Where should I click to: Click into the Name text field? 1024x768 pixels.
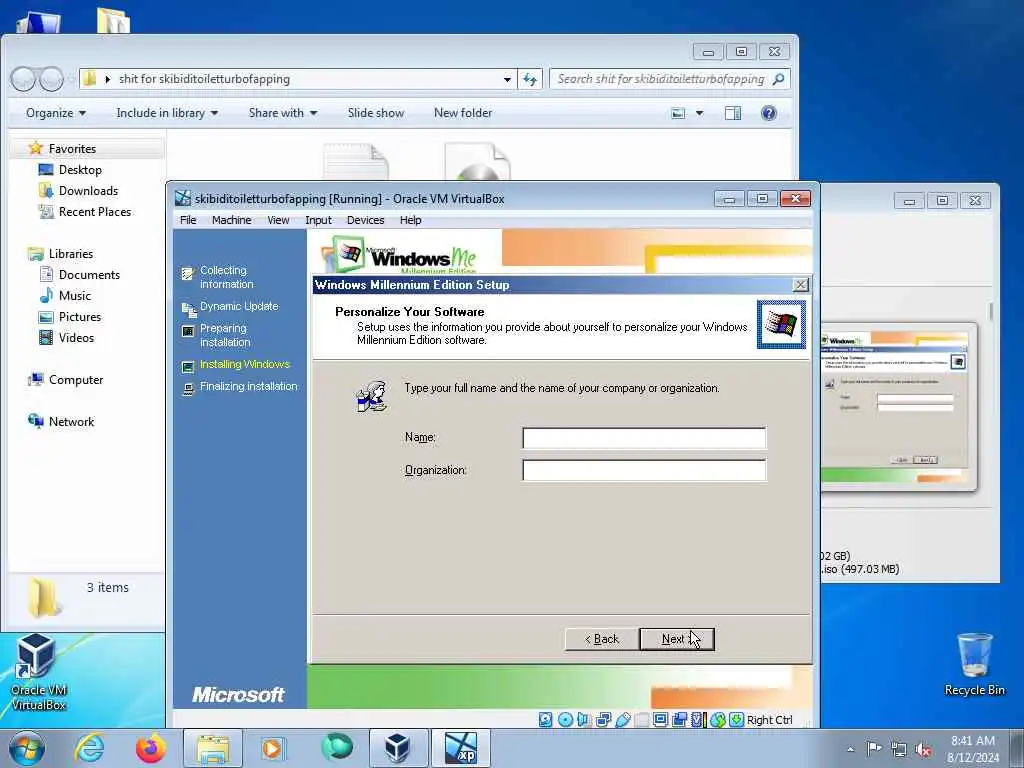(x=644, y=438)
